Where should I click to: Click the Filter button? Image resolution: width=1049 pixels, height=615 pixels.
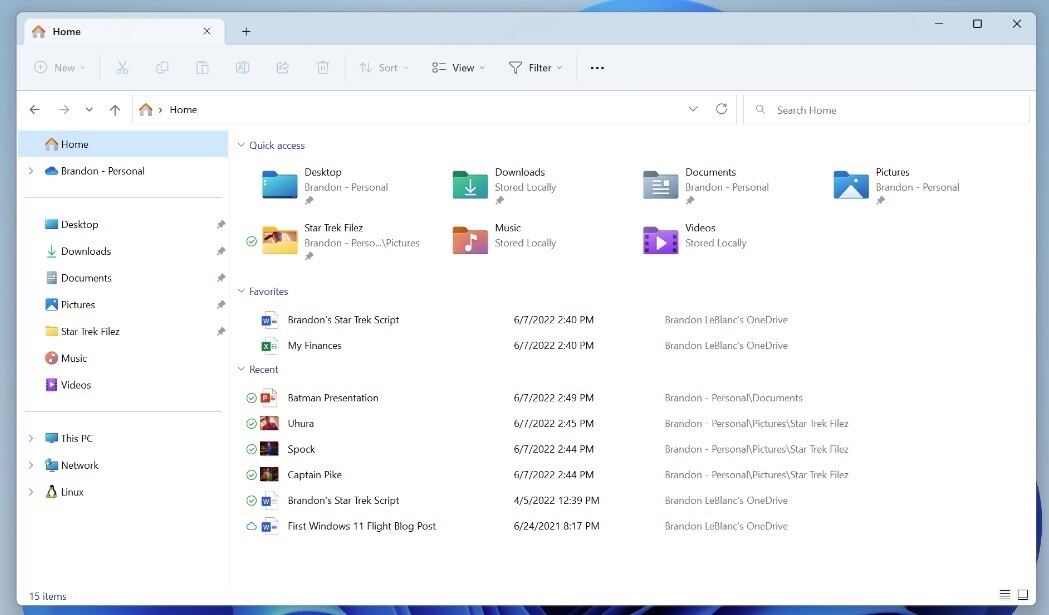pyautogui.click(x=535, y=68)
